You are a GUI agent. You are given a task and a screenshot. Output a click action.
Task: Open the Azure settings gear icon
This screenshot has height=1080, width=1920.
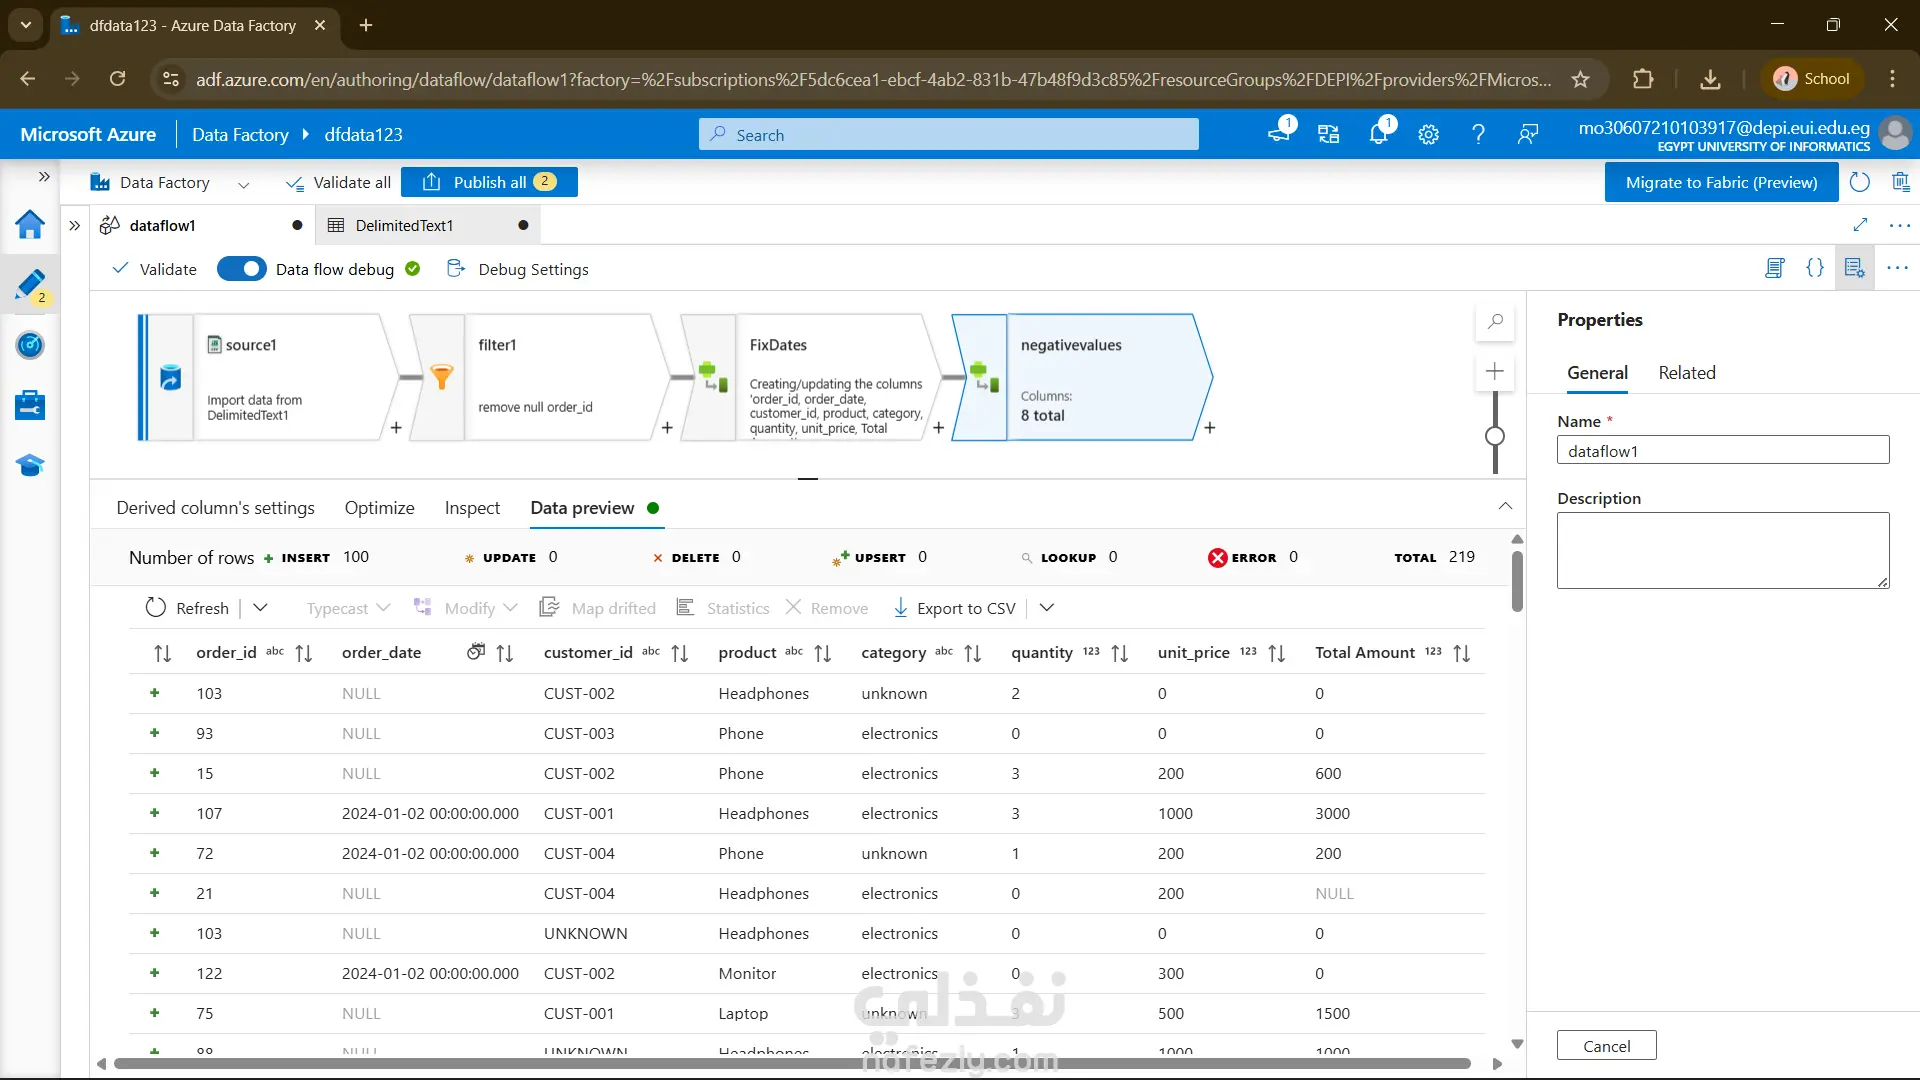(x=1428, y=134)
